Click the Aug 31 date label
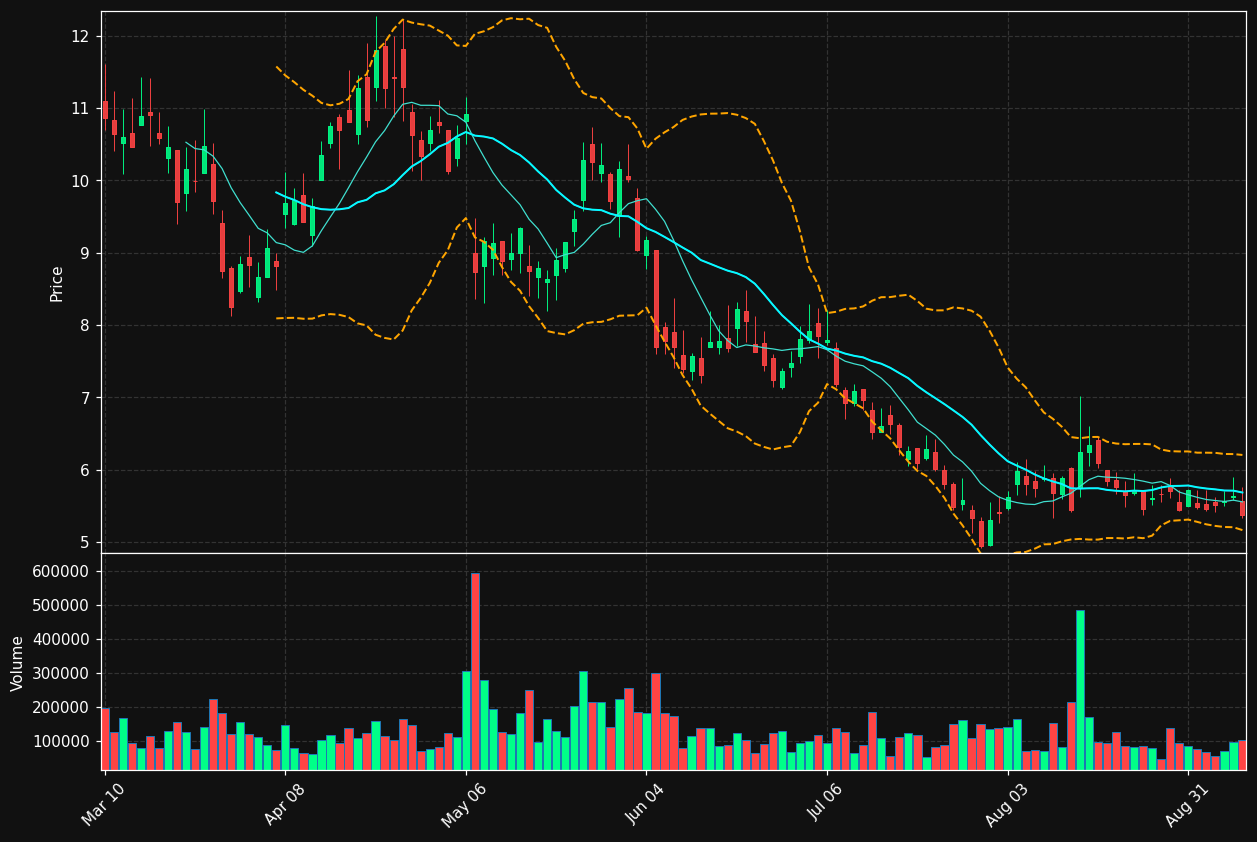The height and width of the screenshot is (842, 1257). click(x=1187, y=805)
